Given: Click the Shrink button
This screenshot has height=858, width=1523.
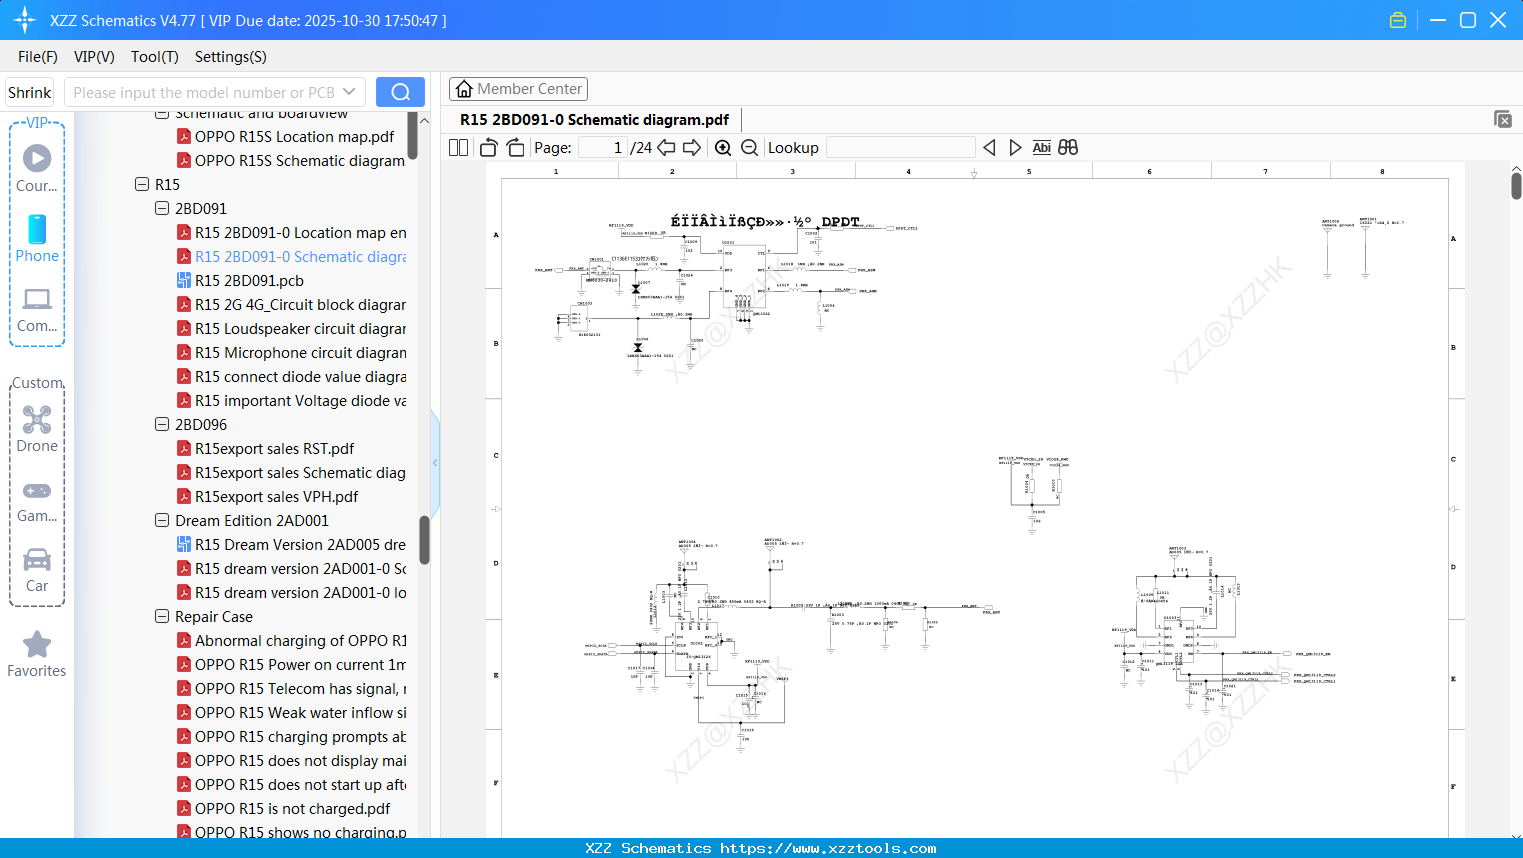Looking at the screenshot, I should [29, 91].
